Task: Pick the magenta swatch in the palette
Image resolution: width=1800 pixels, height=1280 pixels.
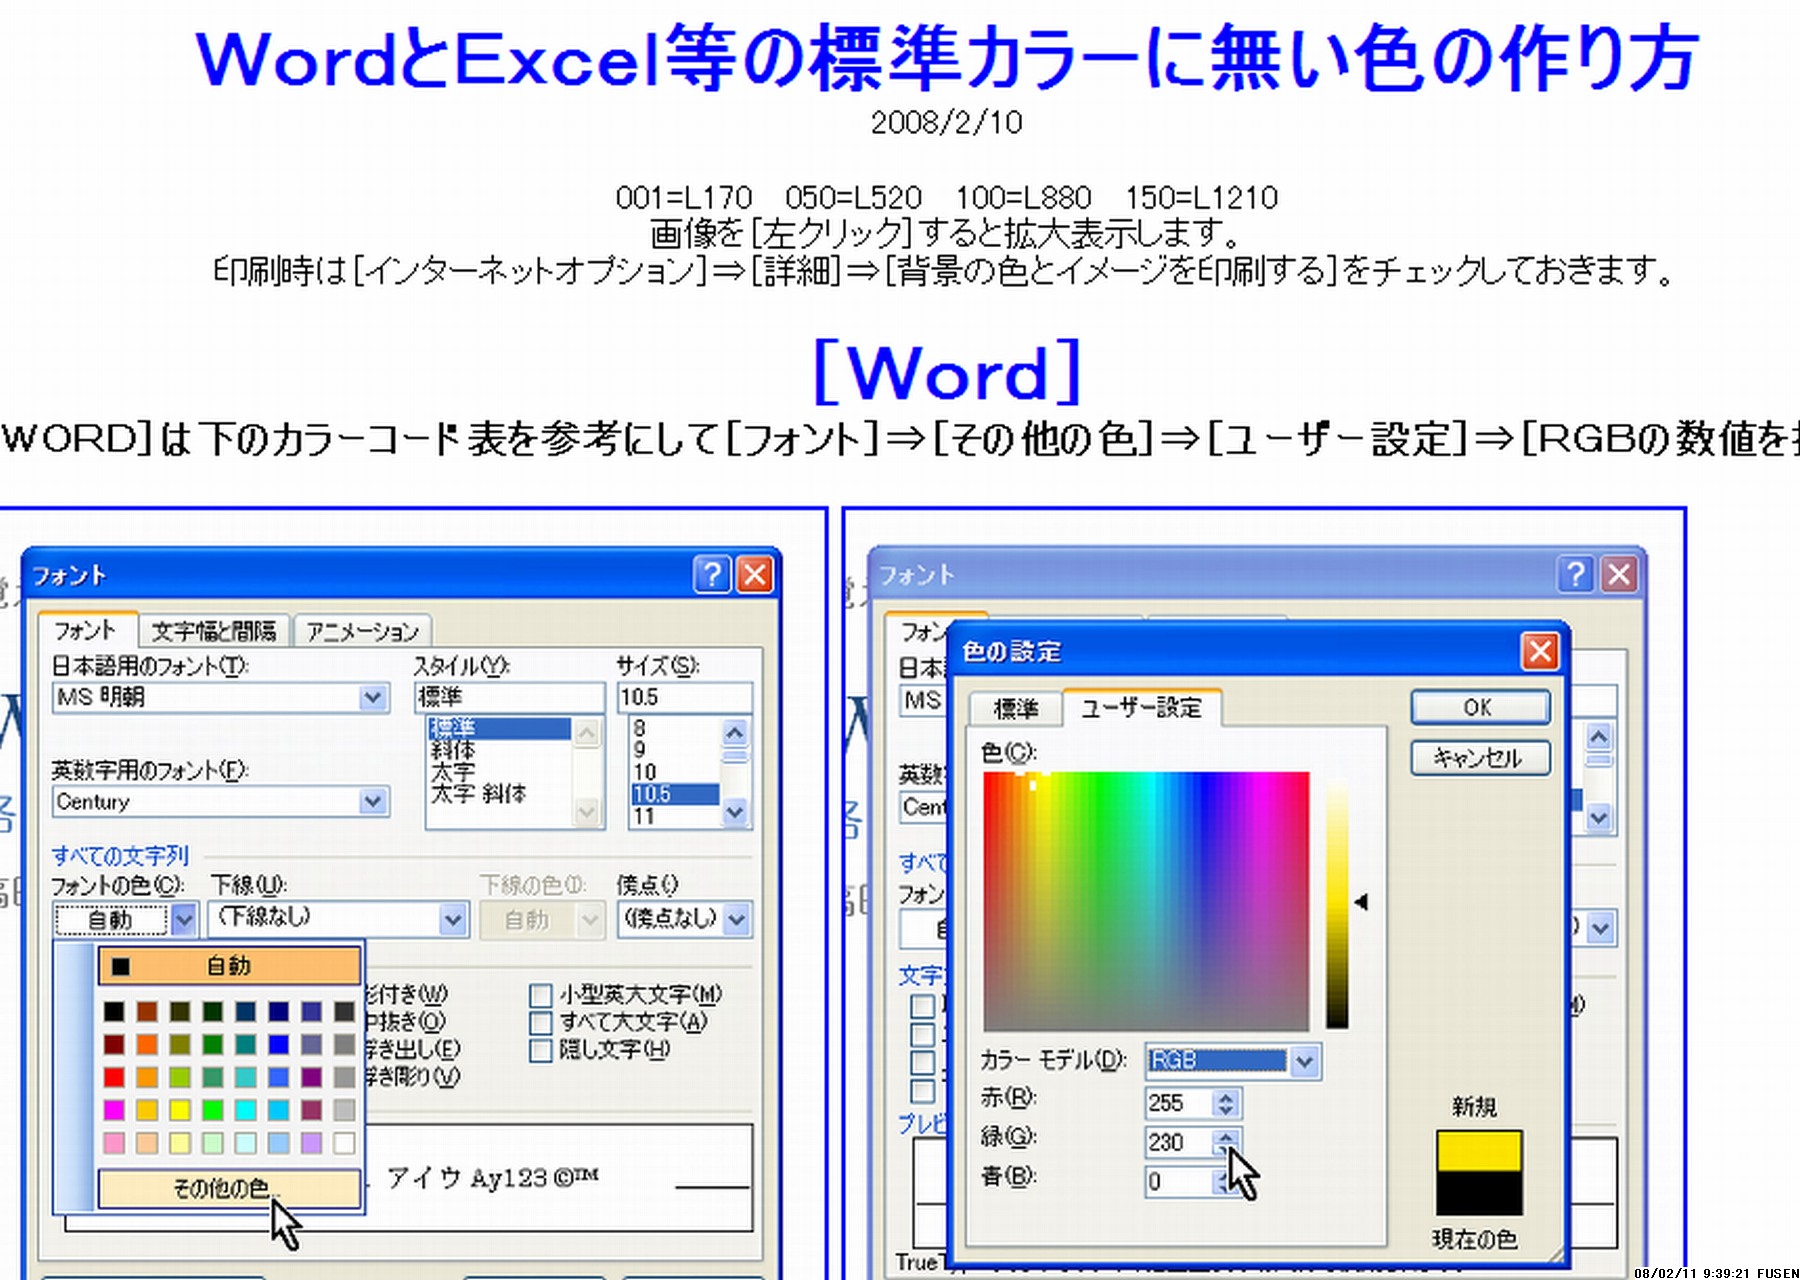Action: 114,1110
